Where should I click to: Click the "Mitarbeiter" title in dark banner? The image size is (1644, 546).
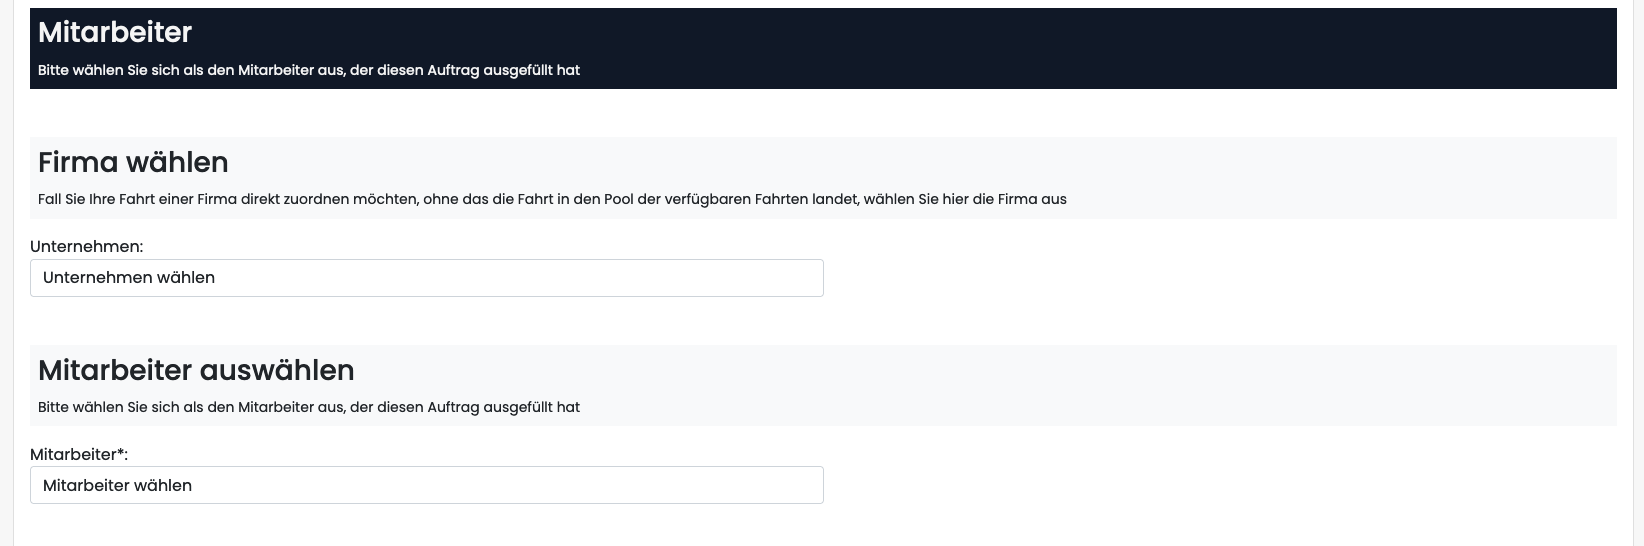115,32
